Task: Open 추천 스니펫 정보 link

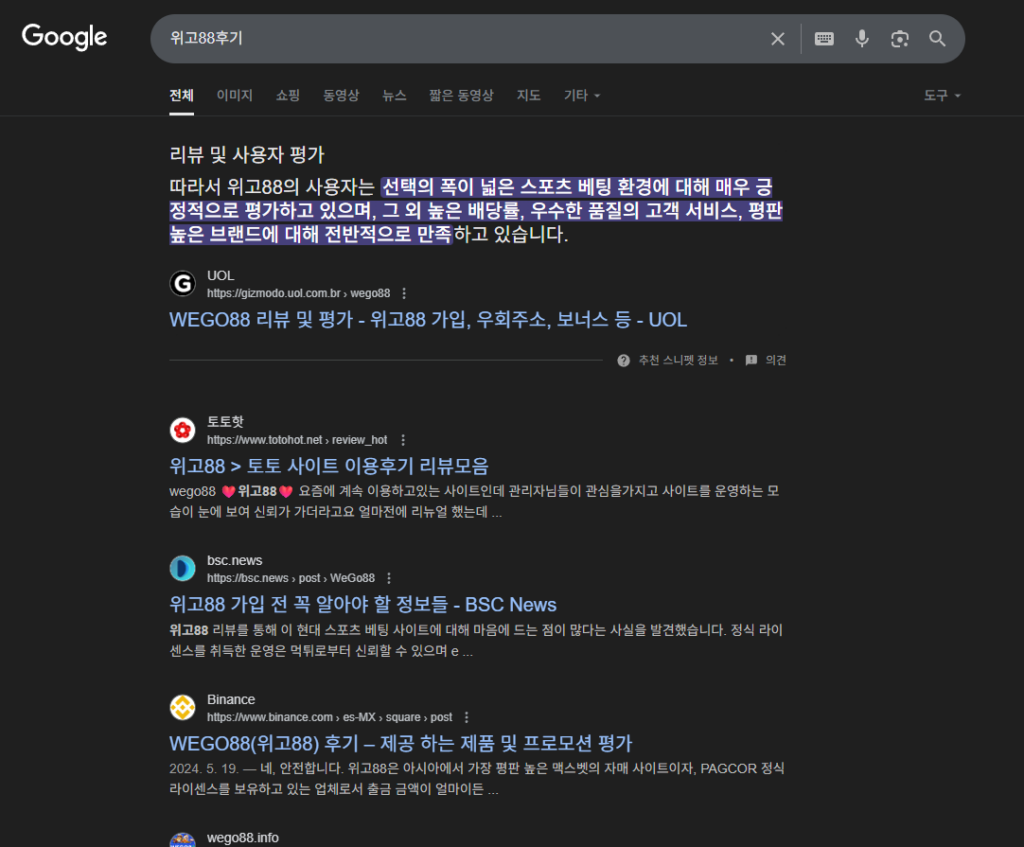Action: coord(678,360)
